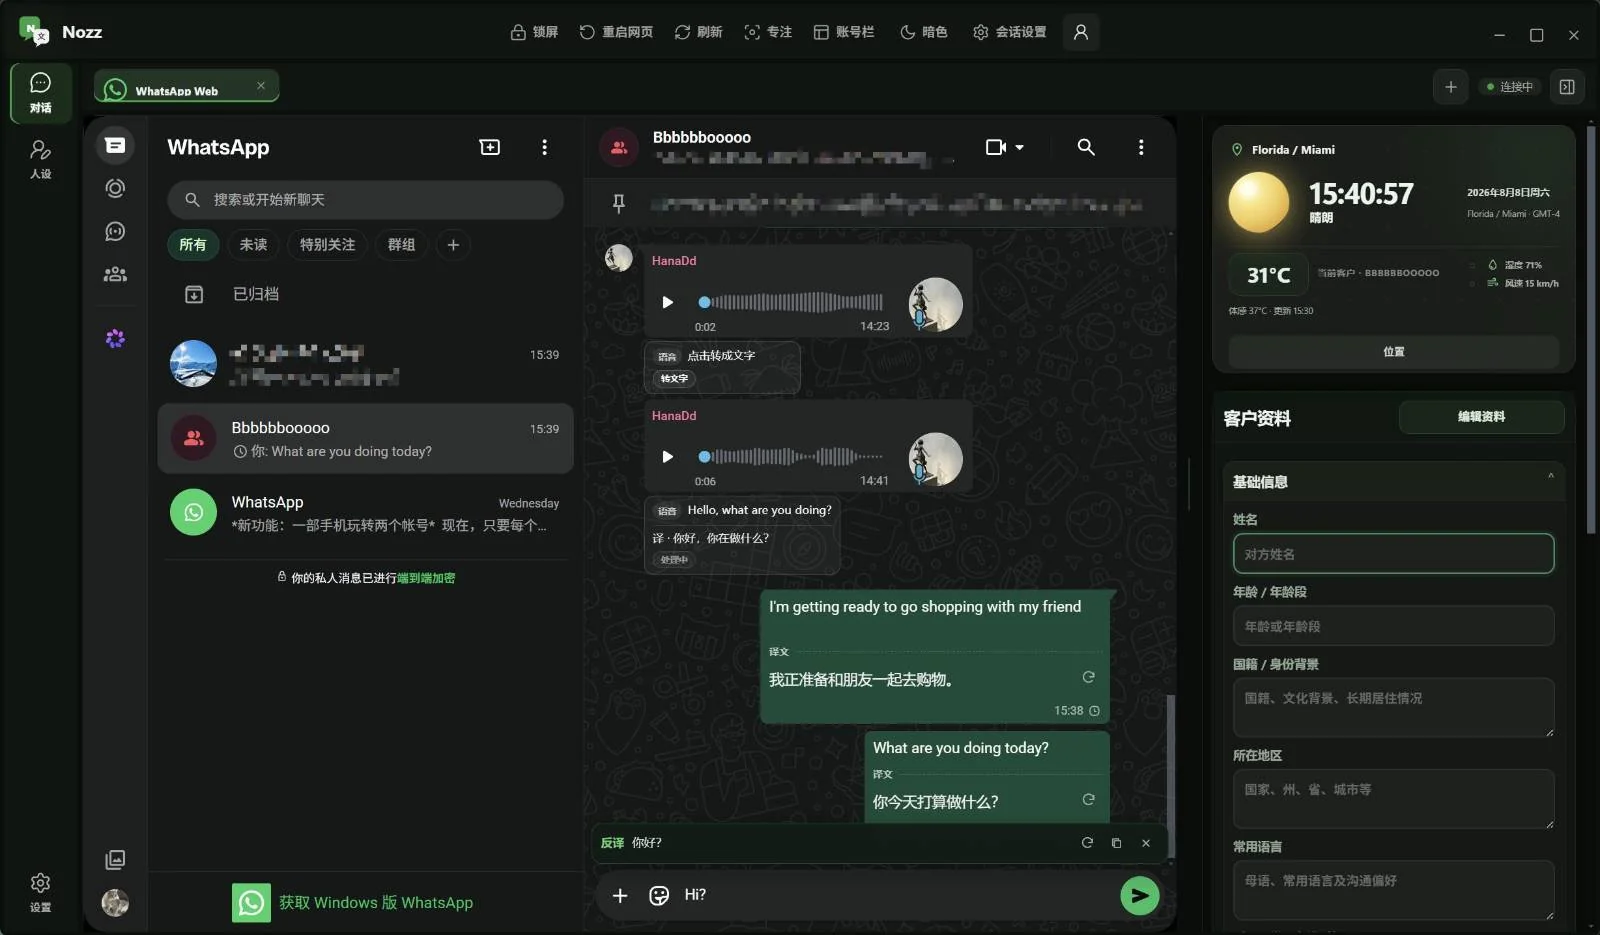Open the 人设 persona section

click(41, 159)
